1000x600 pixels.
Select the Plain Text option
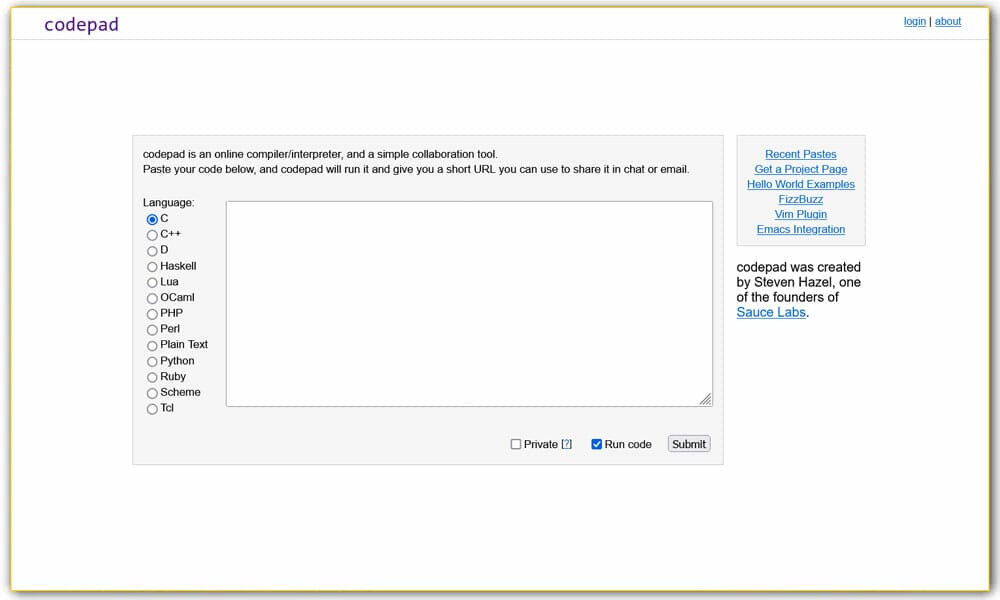[152, 346]
